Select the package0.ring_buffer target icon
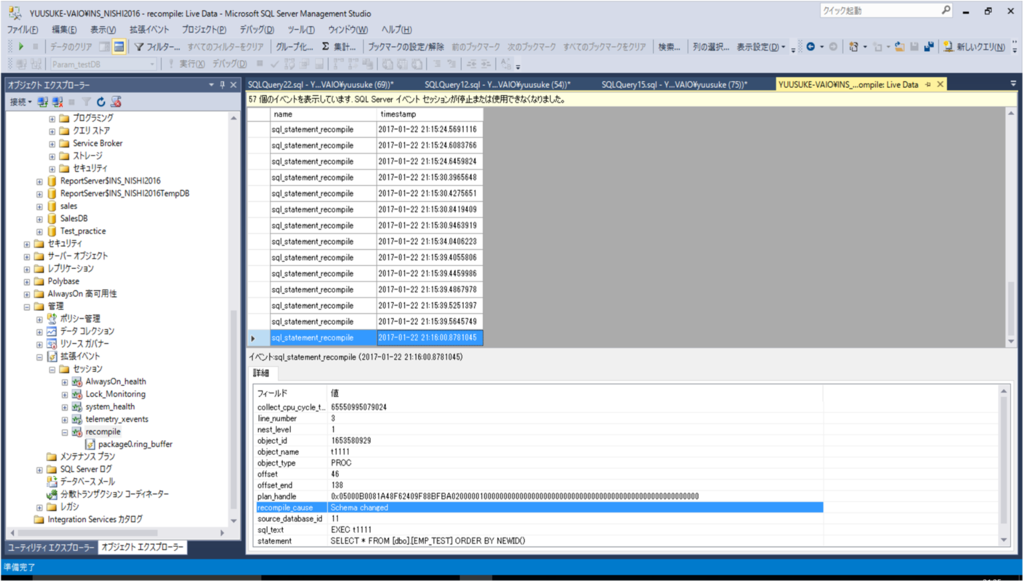Image resolution: width=1024 pixels, height=582 pixels. (x=90, y=444)
